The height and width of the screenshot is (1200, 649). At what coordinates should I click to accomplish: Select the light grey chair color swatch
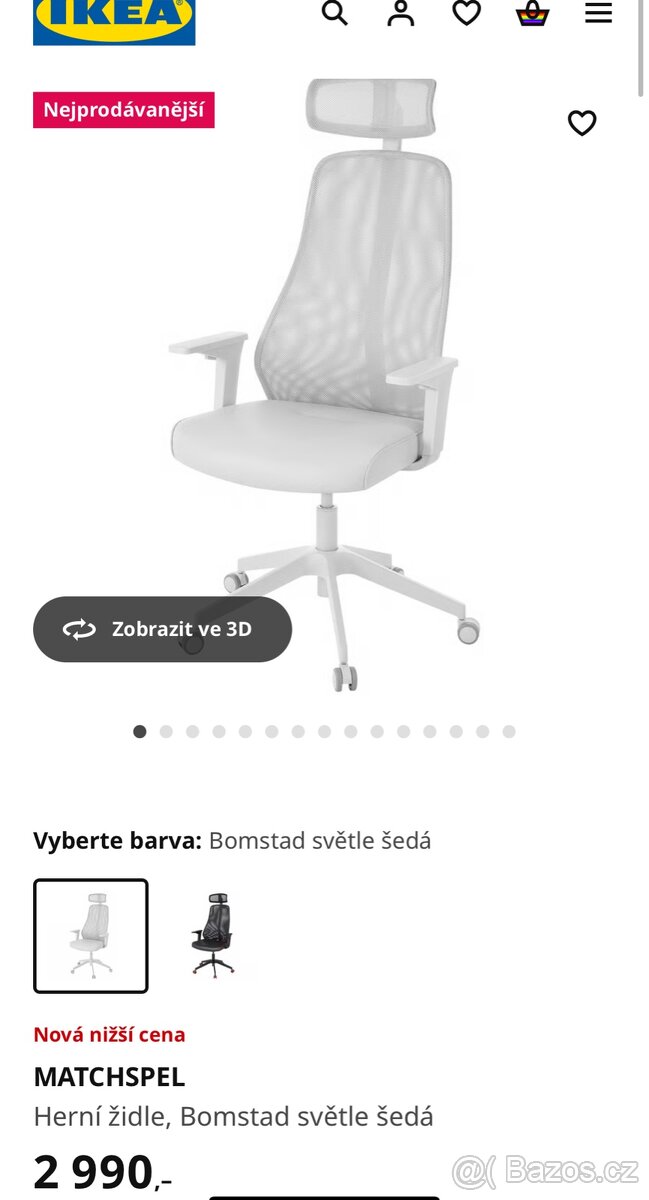click(91, 936)
